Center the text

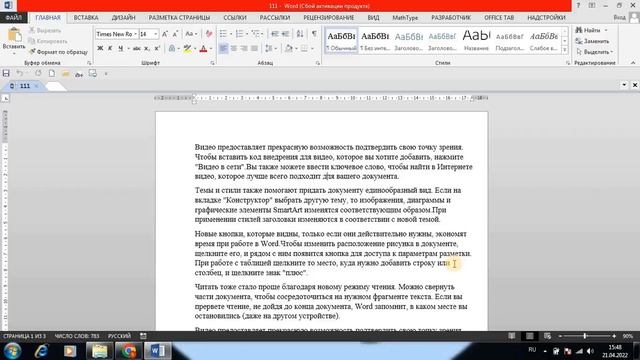pyautogui.click(x=234, y=49)
